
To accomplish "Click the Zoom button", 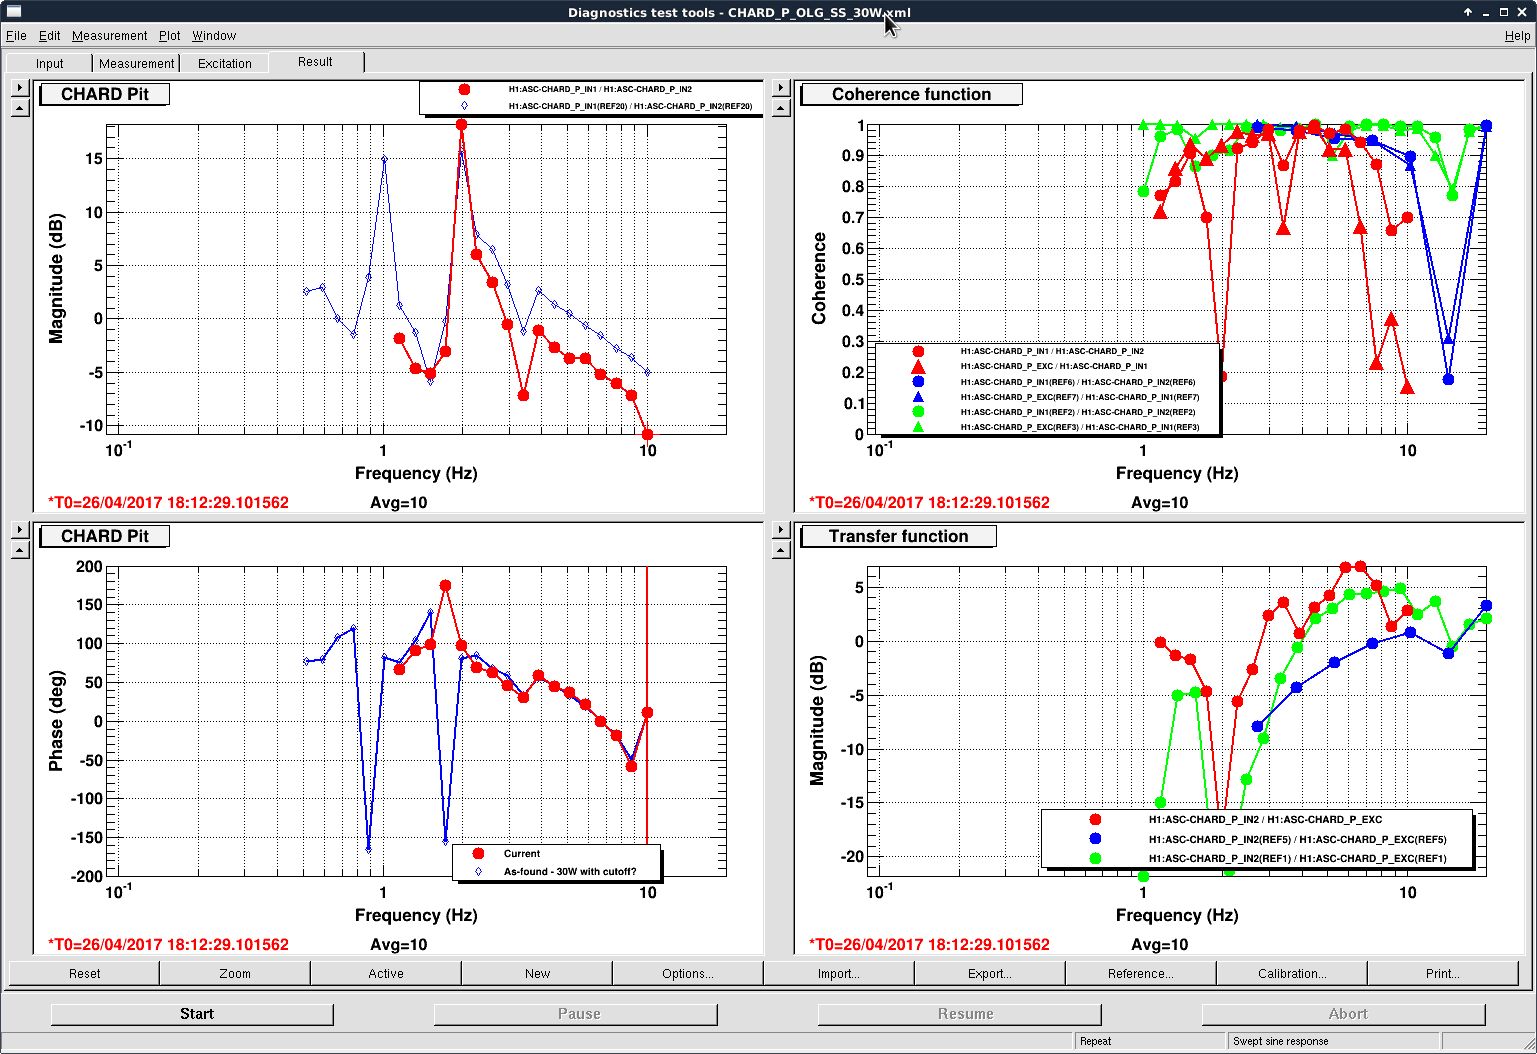I will (235, 973).
